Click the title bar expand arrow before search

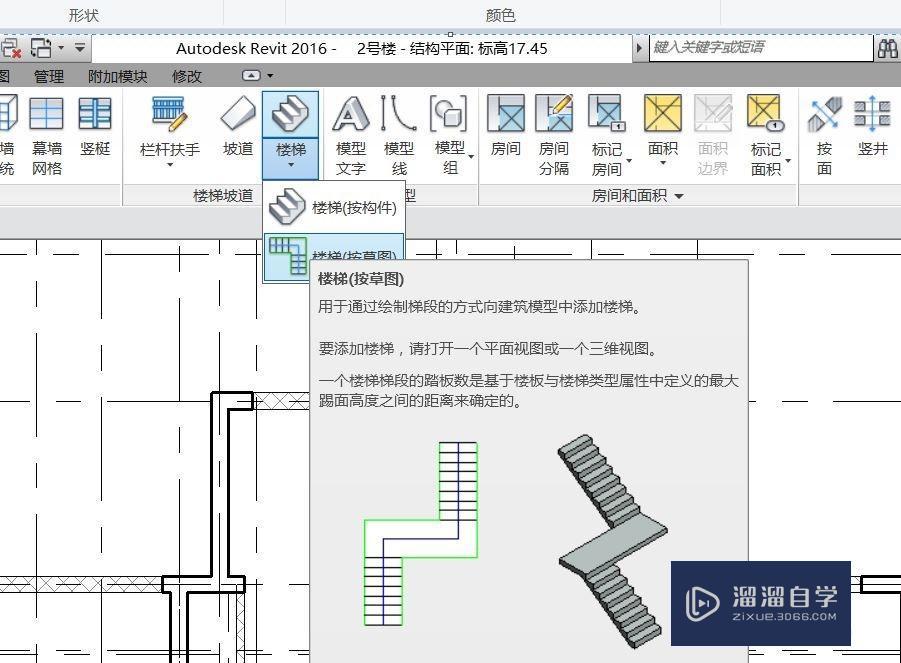(639, 48)
